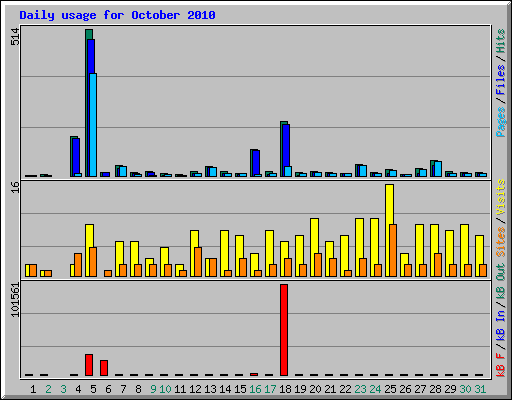Click green day label '9' on the x-axis
The image size is (512, 400).
pos(153,389)
